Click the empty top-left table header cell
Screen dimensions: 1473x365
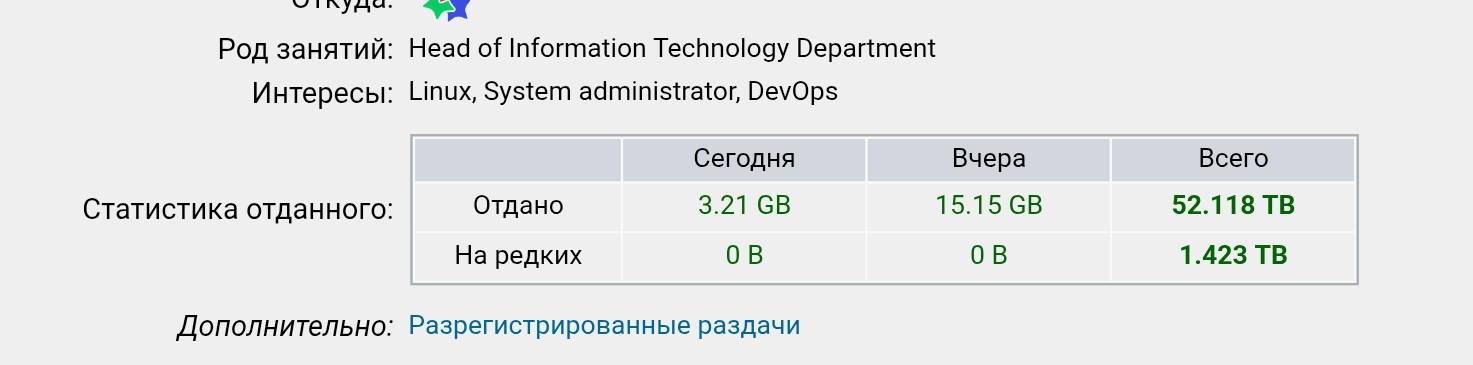tap(518, 159)
